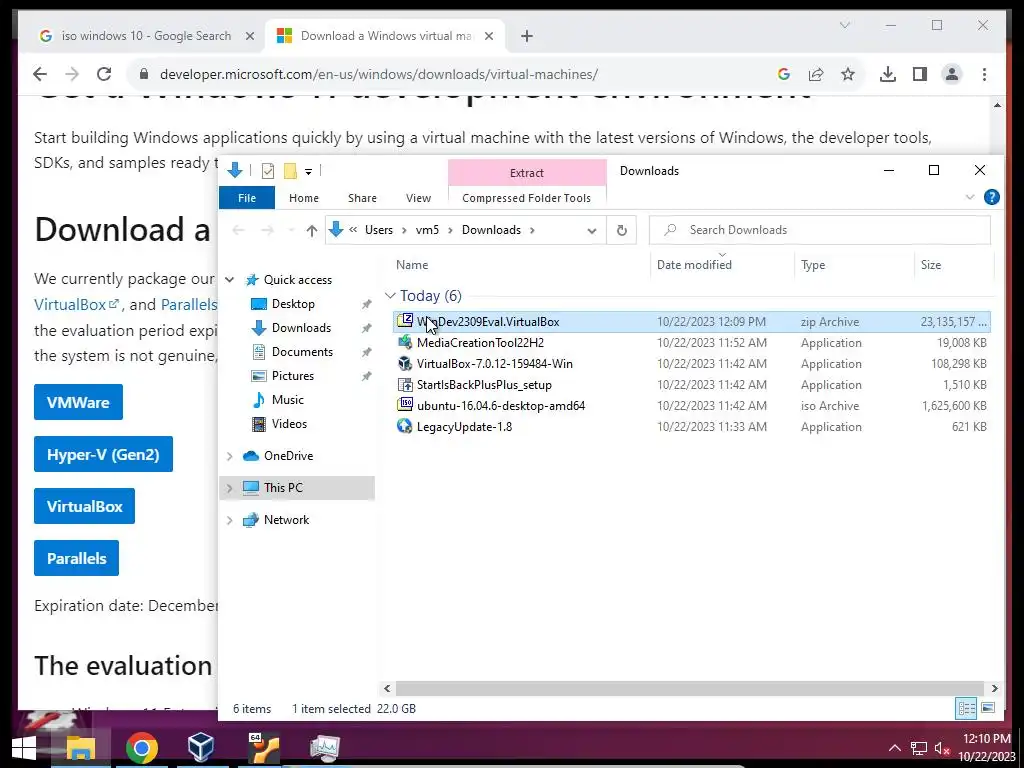1024x768 pixels.
Task: Switch to Large icons view layout
Action: [x=988, y=708]
